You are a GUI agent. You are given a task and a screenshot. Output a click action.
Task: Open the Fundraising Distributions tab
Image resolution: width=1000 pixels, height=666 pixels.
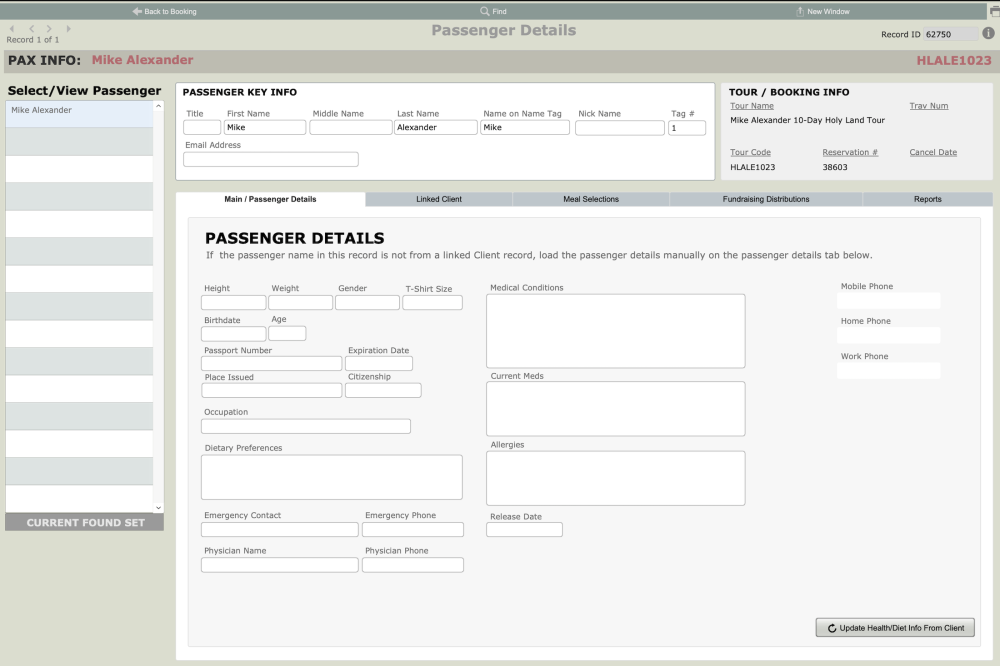pyautogui.click(x=766, y=199)
